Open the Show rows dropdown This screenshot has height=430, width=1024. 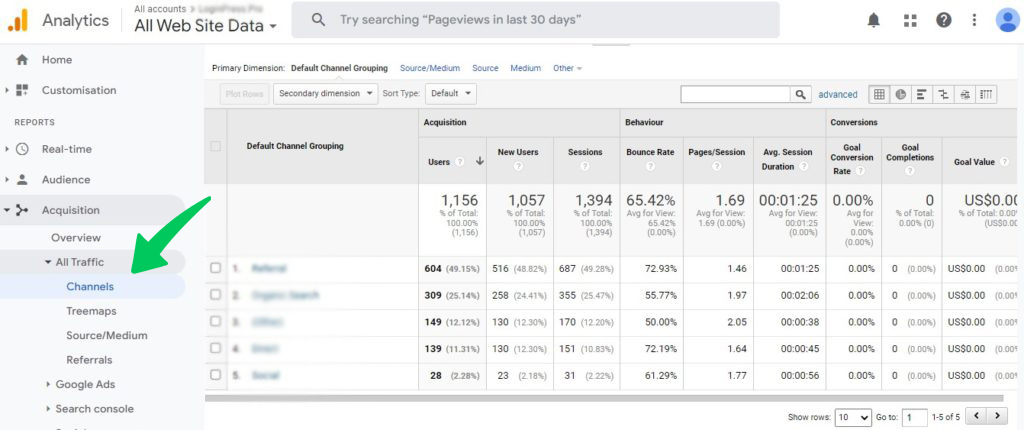click(853, 417)
